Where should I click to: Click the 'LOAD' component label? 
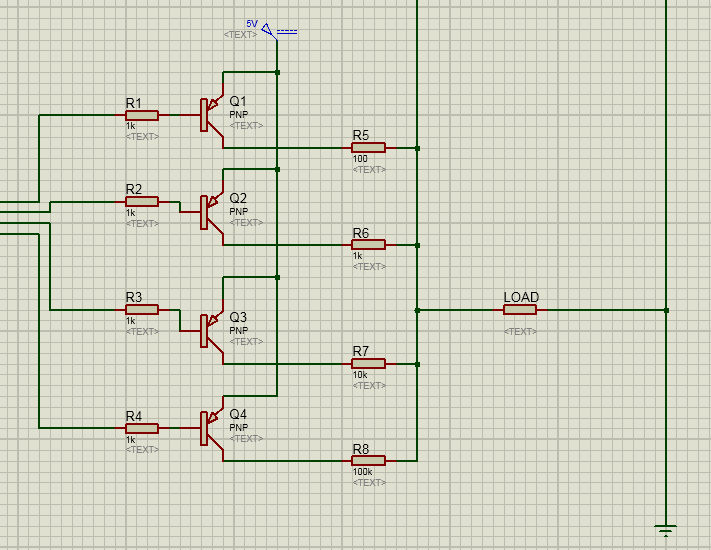[x=521, y=297]
